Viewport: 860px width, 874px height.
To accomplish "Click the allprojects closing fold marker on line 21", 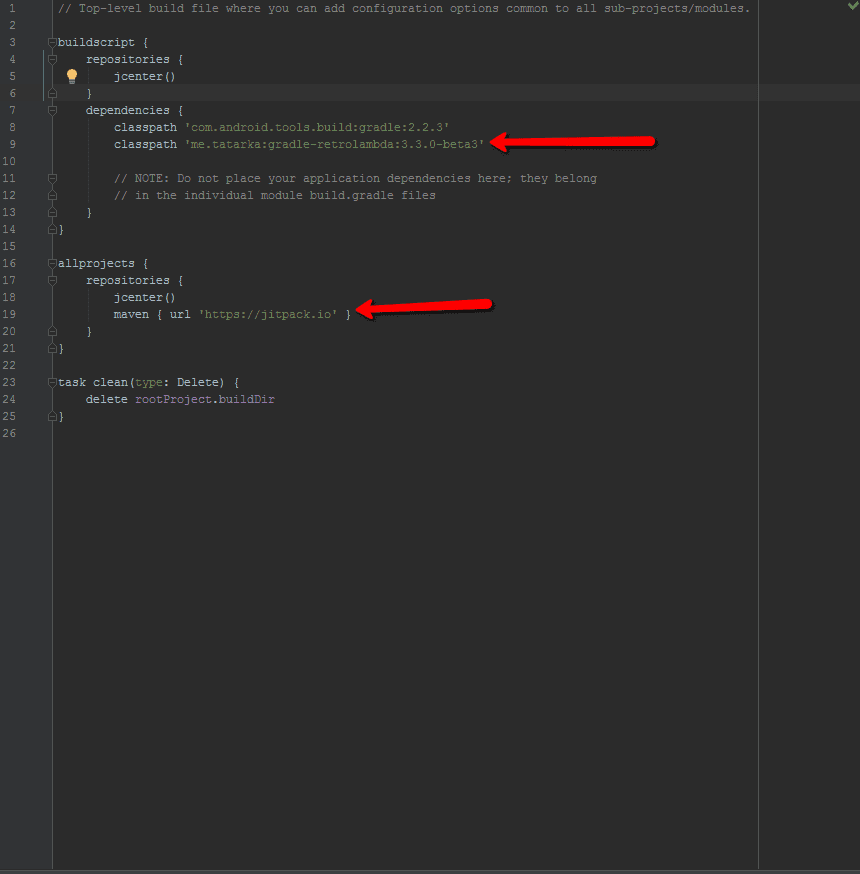I will [53, 348].
